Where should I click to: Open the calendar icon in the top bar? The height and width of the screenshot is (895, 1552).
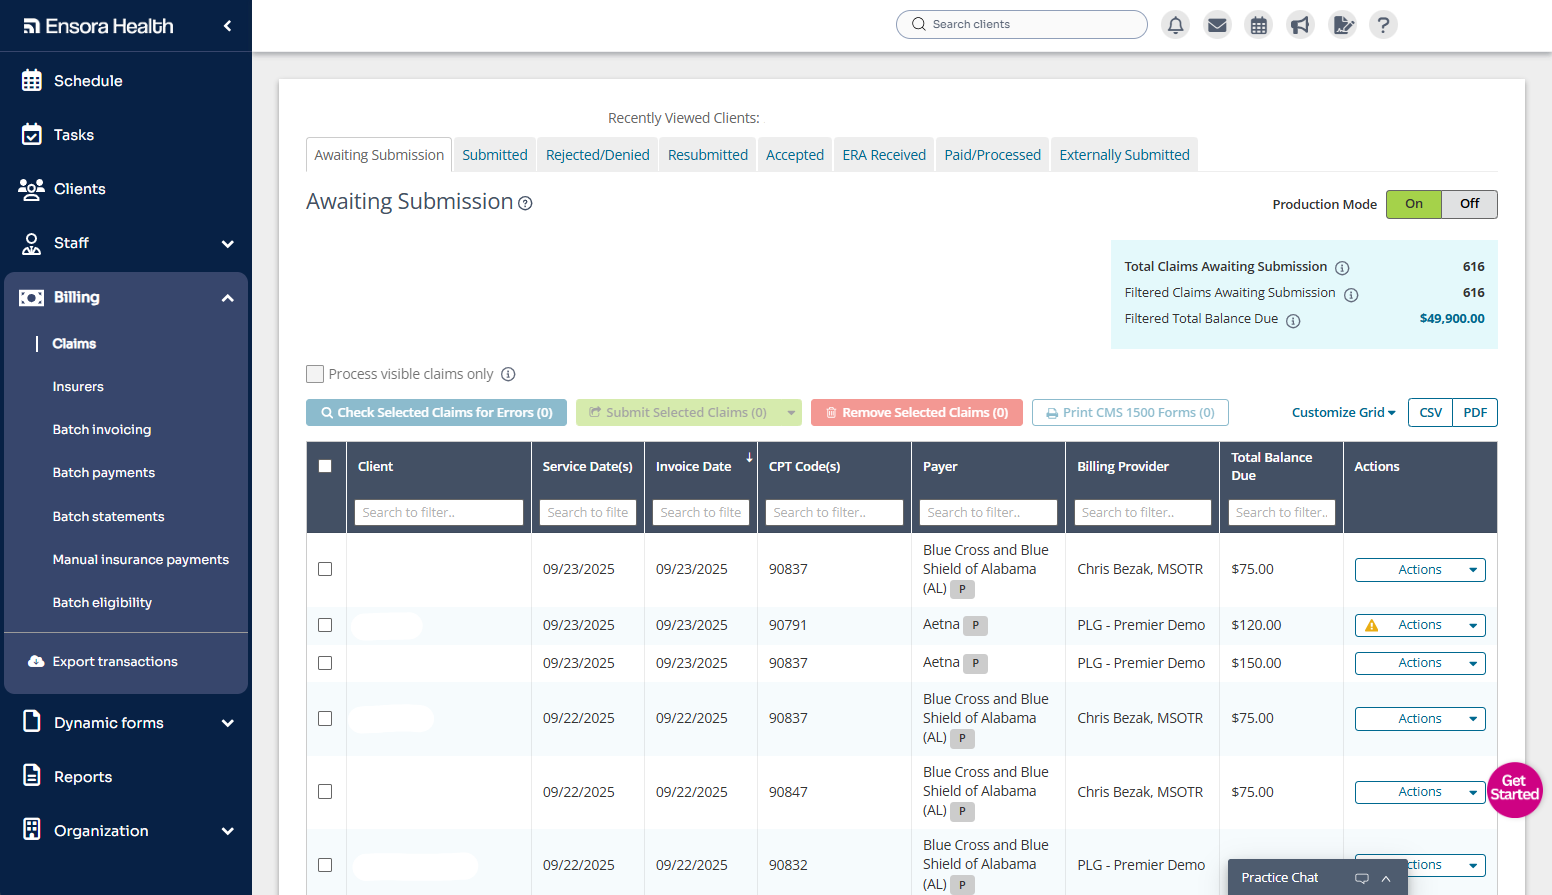pos(1258,24)
